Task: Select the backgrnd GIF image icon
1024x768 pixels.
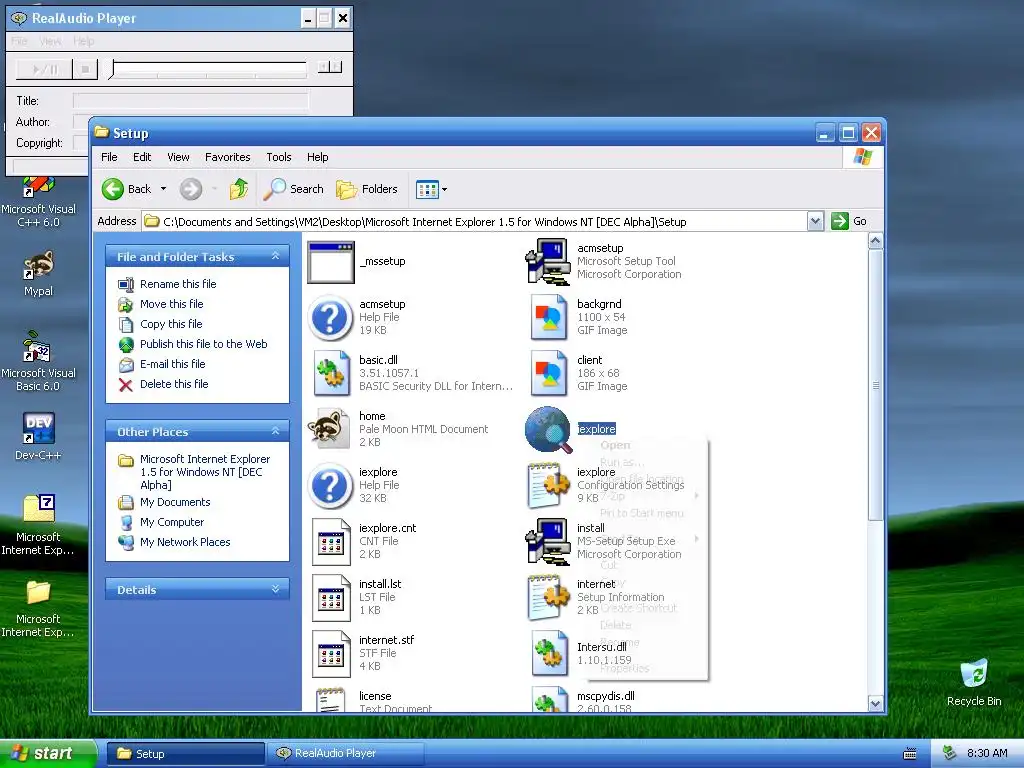Action: coord(548,317)
